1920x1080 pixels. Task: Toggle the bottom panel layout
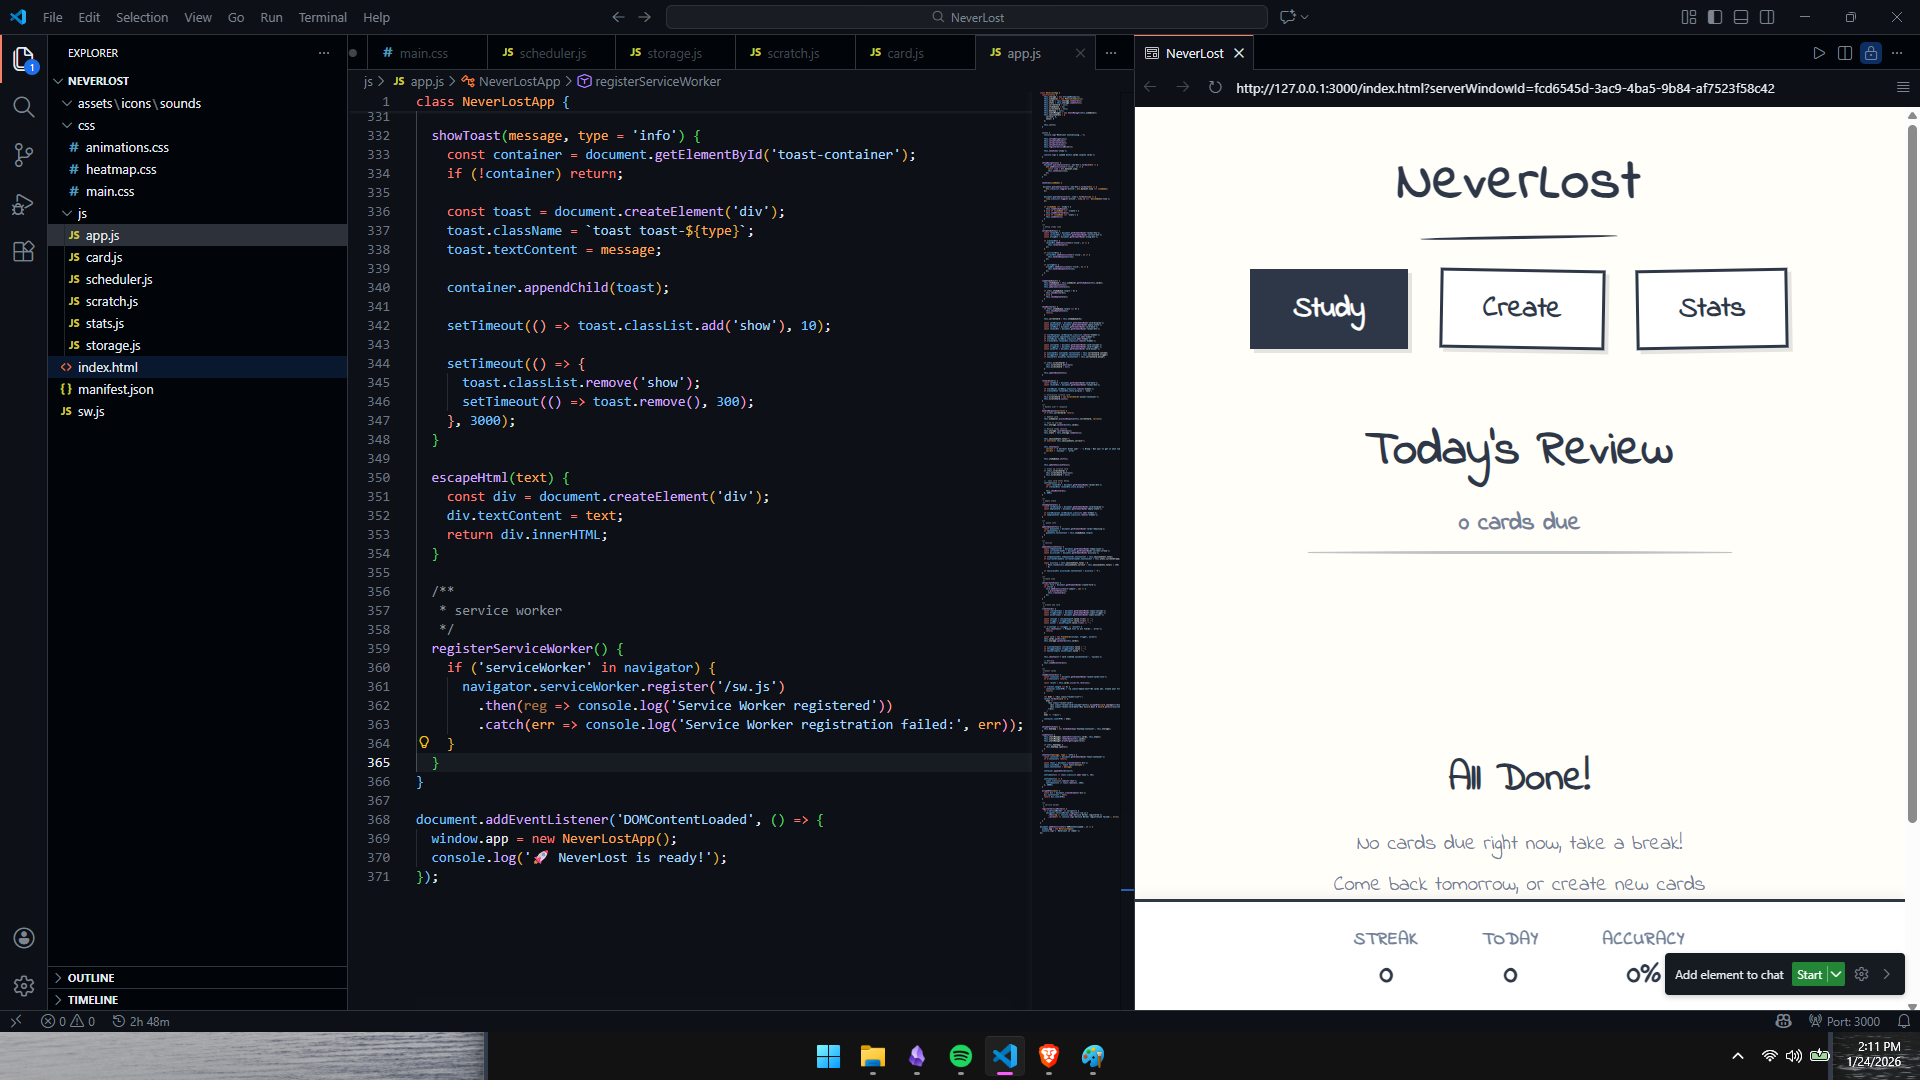[1741, 17]
